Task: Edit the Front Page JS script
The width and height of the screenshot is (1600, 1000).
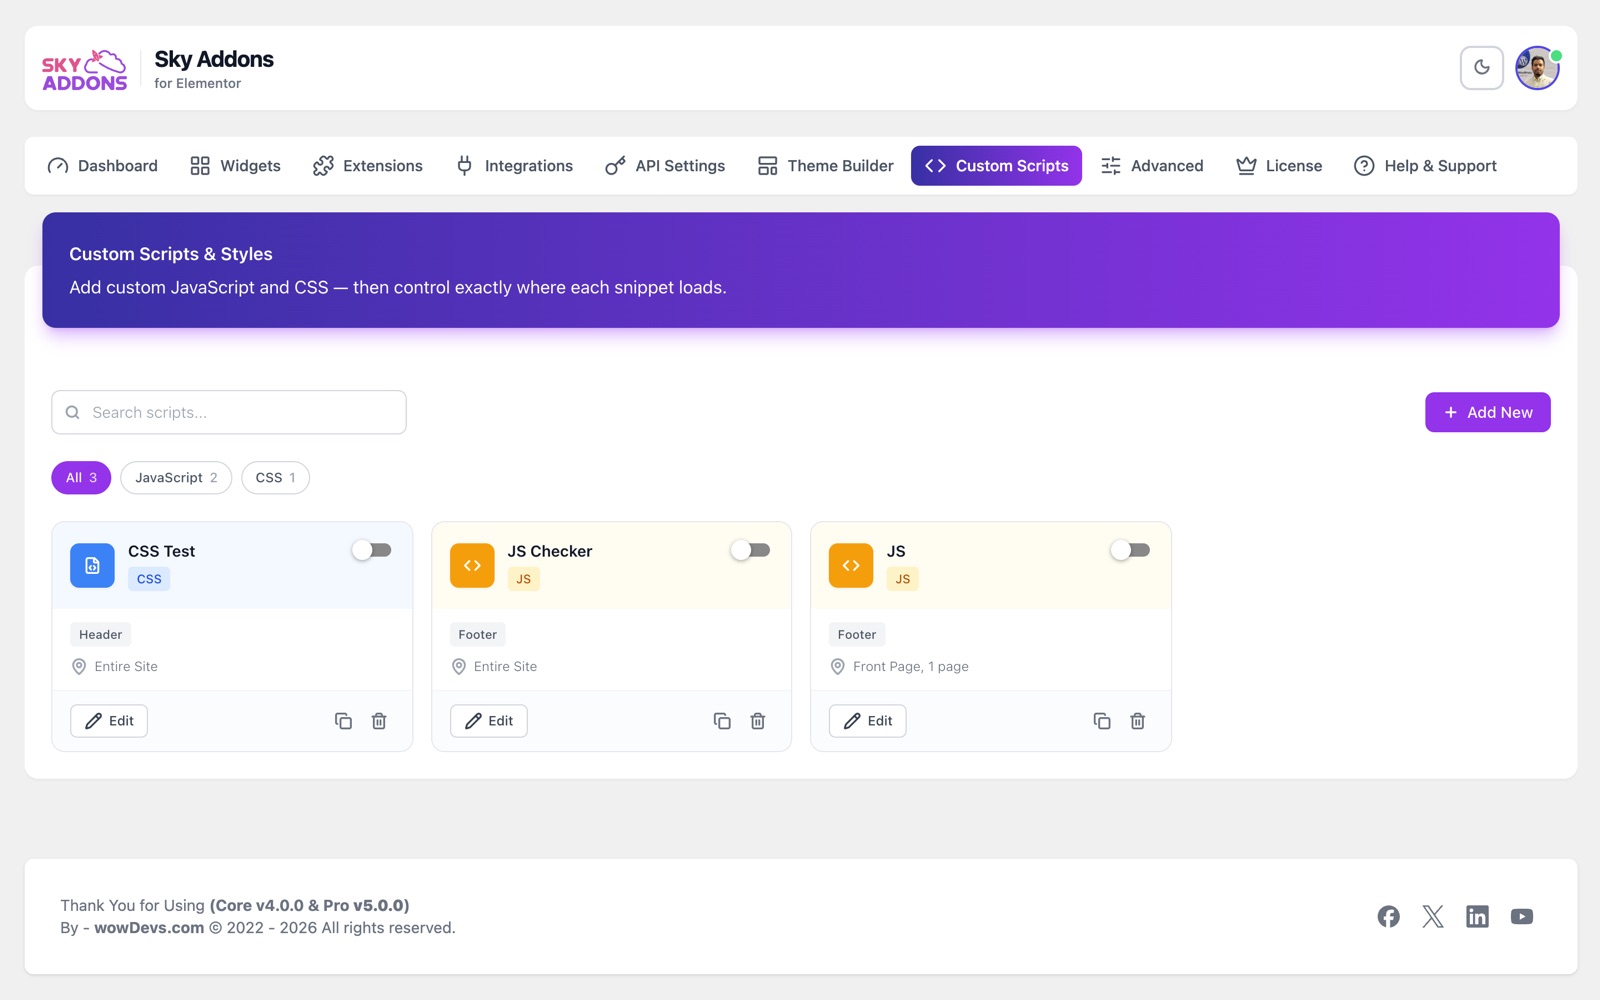Action: point(868,721)
